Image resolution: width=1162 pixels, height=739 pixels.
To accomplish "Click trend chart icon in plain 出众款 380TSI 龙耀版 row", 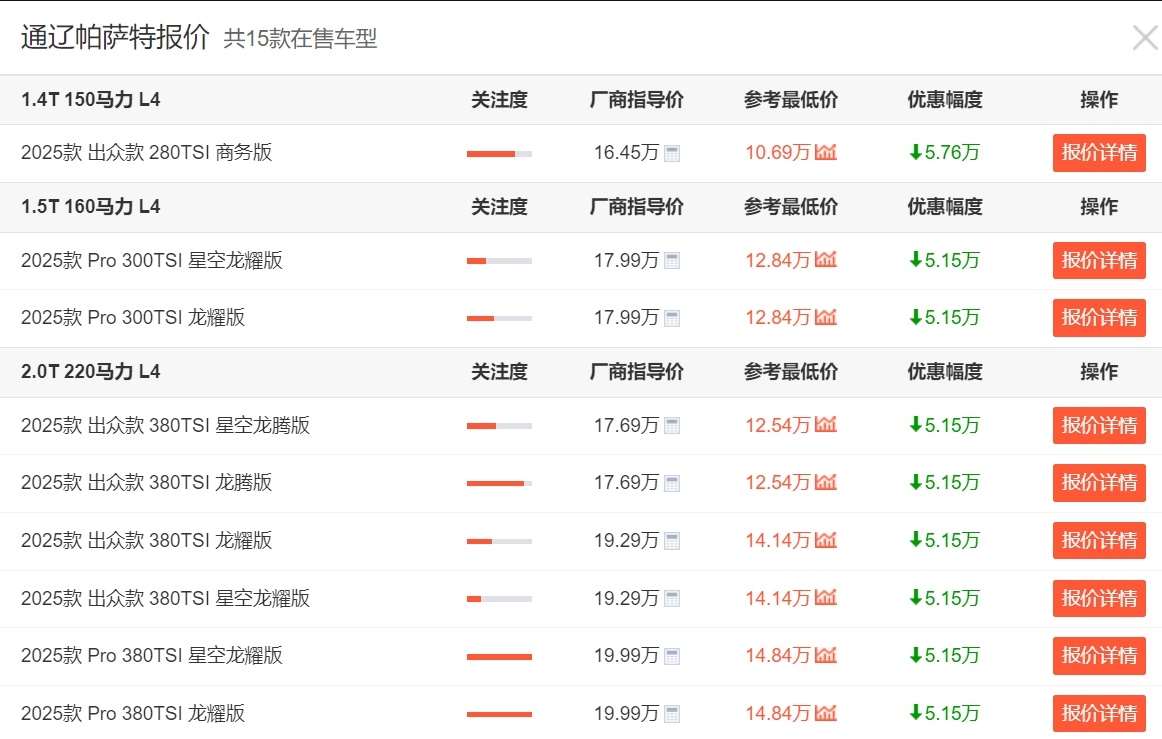I will coord(826,540).
